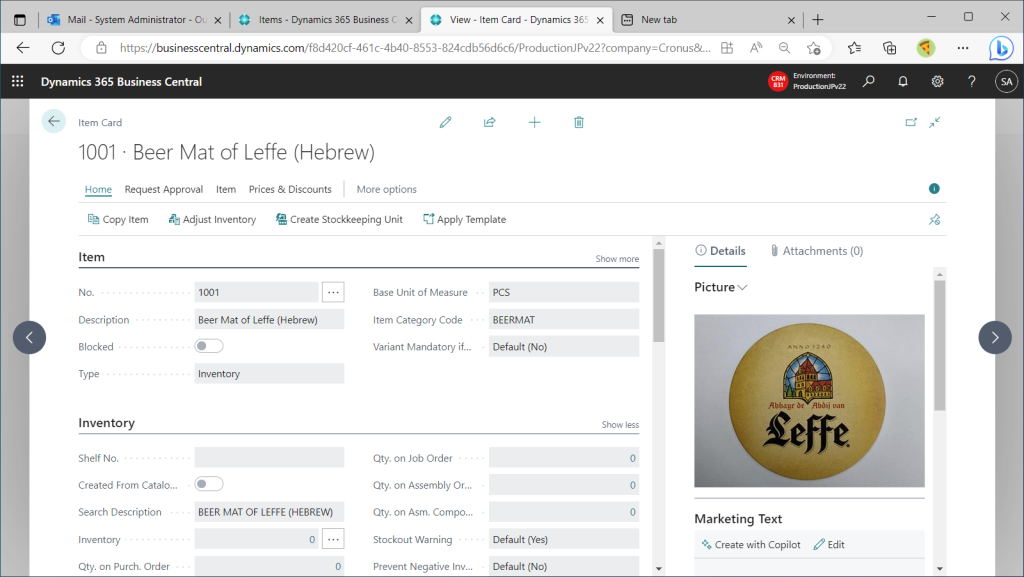Click the Description input field
Screen dimensions: 1024x577
click(268, 320)
